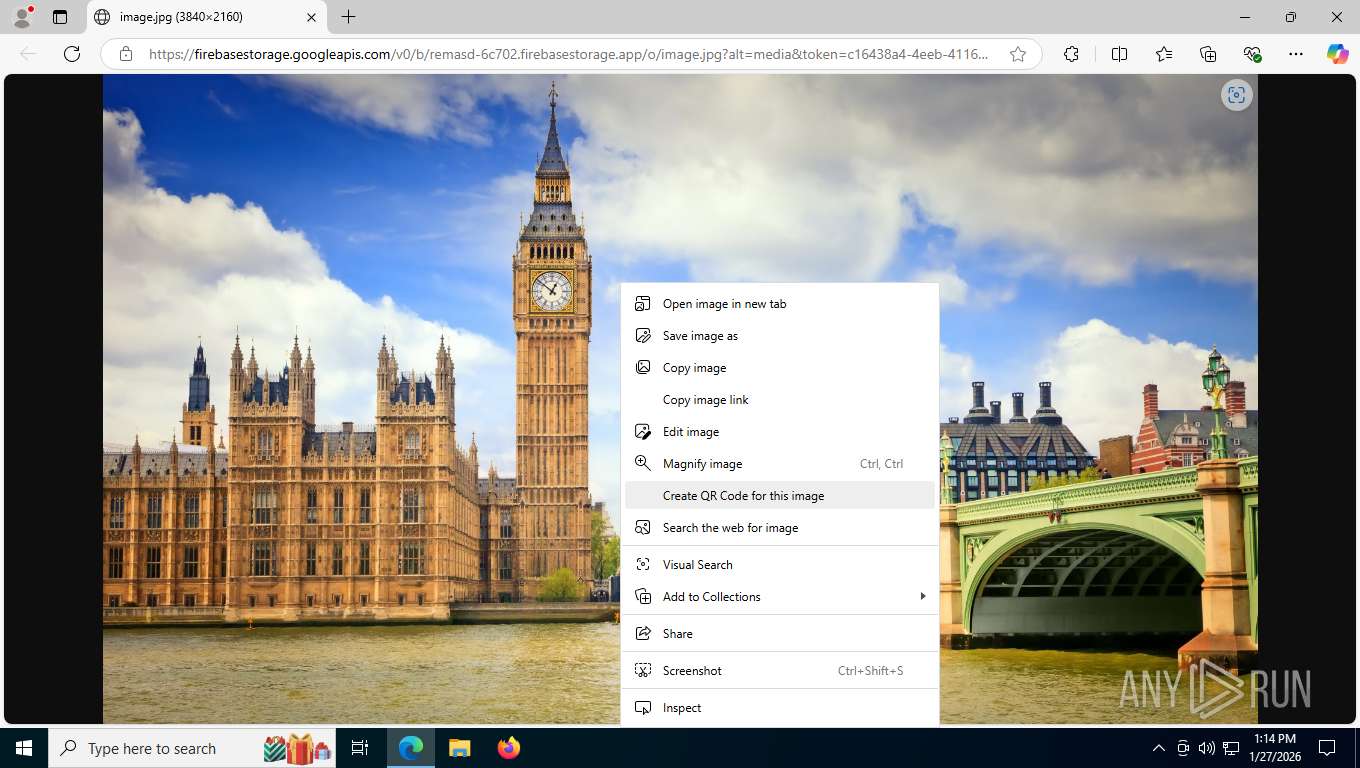The width and height of the screenshot is (1360, 768).
Task: Launch the Copilot sidebar icon
Action: [1337, 54]
